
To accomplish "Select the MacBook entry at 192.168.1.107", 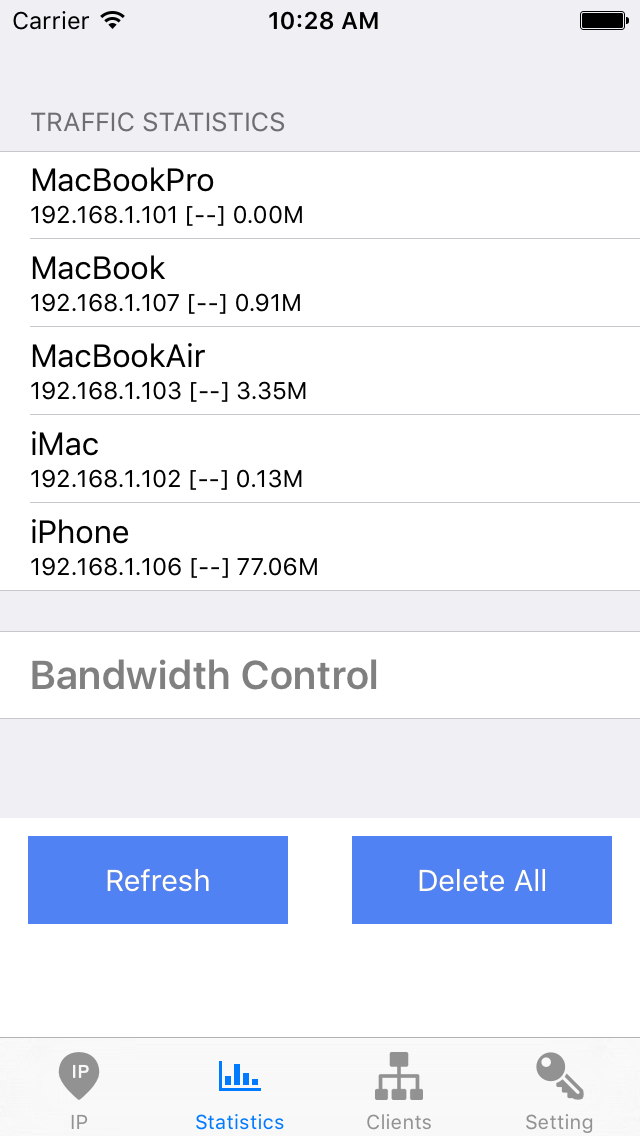I will click(320, 284).
